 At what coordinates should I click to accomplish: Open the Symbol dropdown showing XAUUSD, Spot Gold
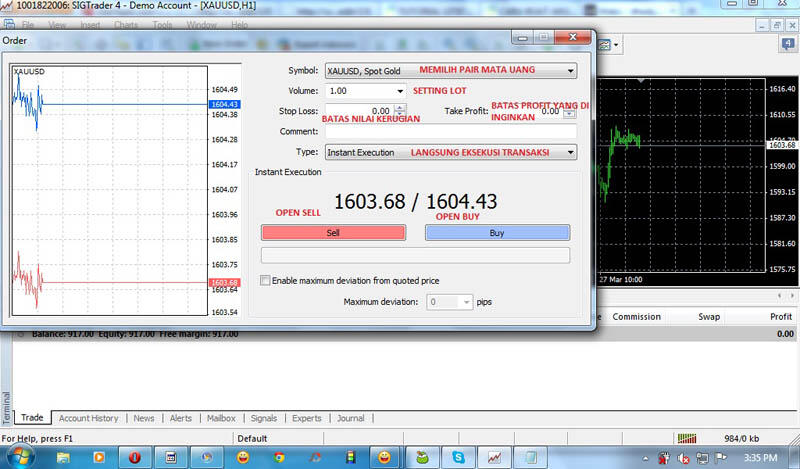(451, 70)
